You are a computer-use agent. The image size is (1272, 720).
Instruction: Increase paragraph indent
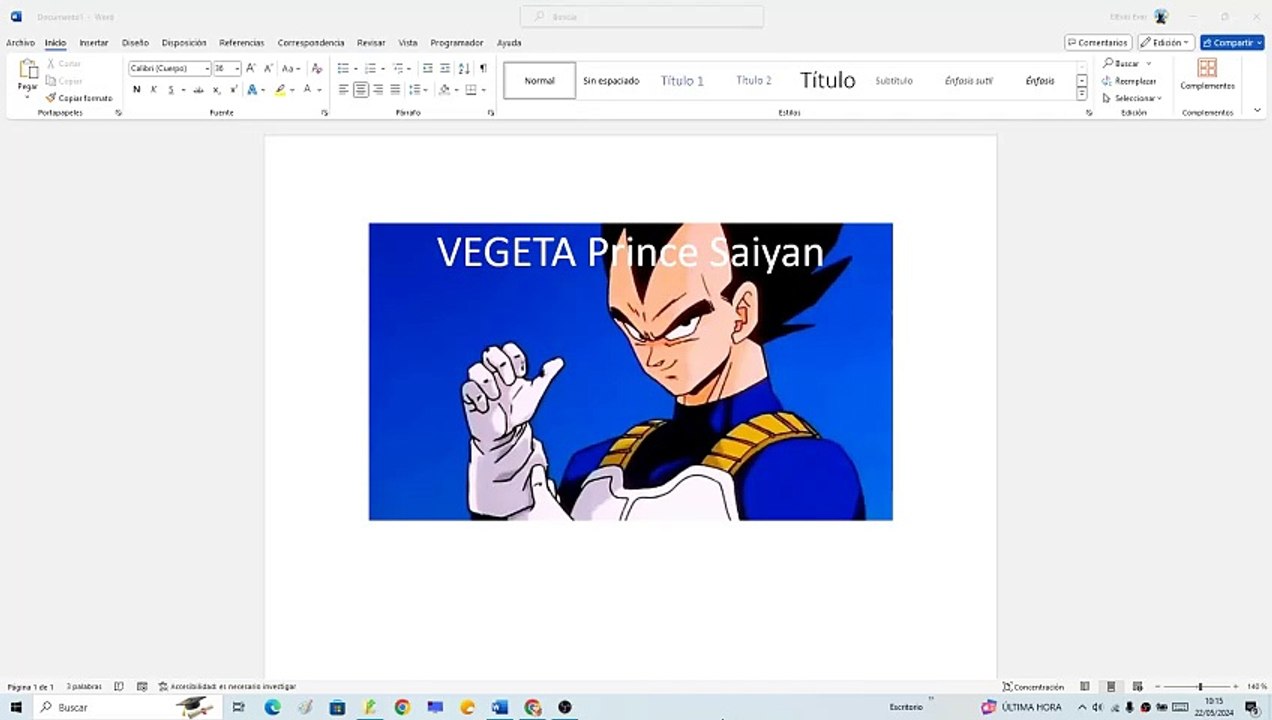point(445,68)
